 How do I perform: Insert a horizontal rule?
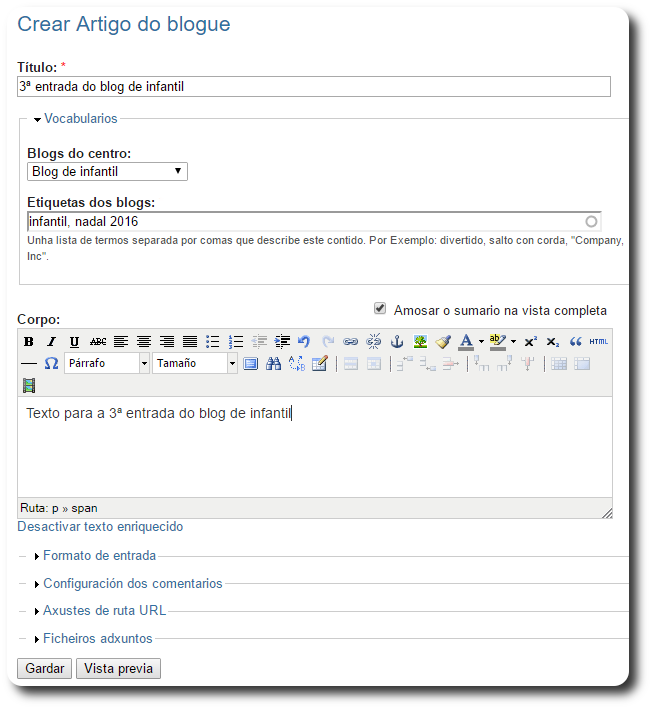29,364
